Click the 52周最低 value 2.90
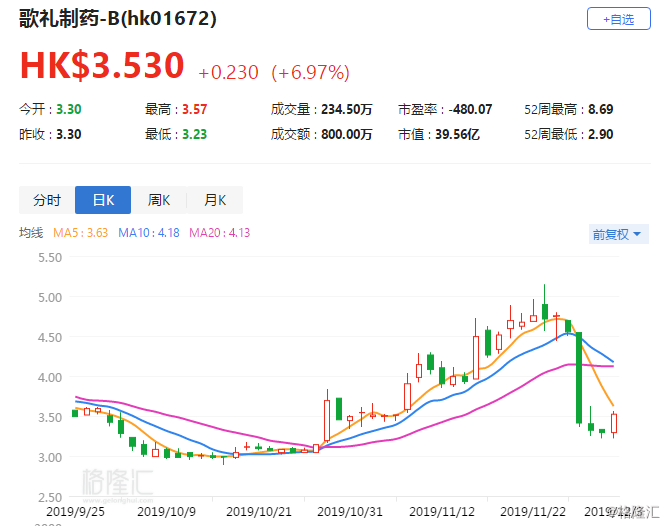This screenshot has width=667, height=526. pos(601,134)
